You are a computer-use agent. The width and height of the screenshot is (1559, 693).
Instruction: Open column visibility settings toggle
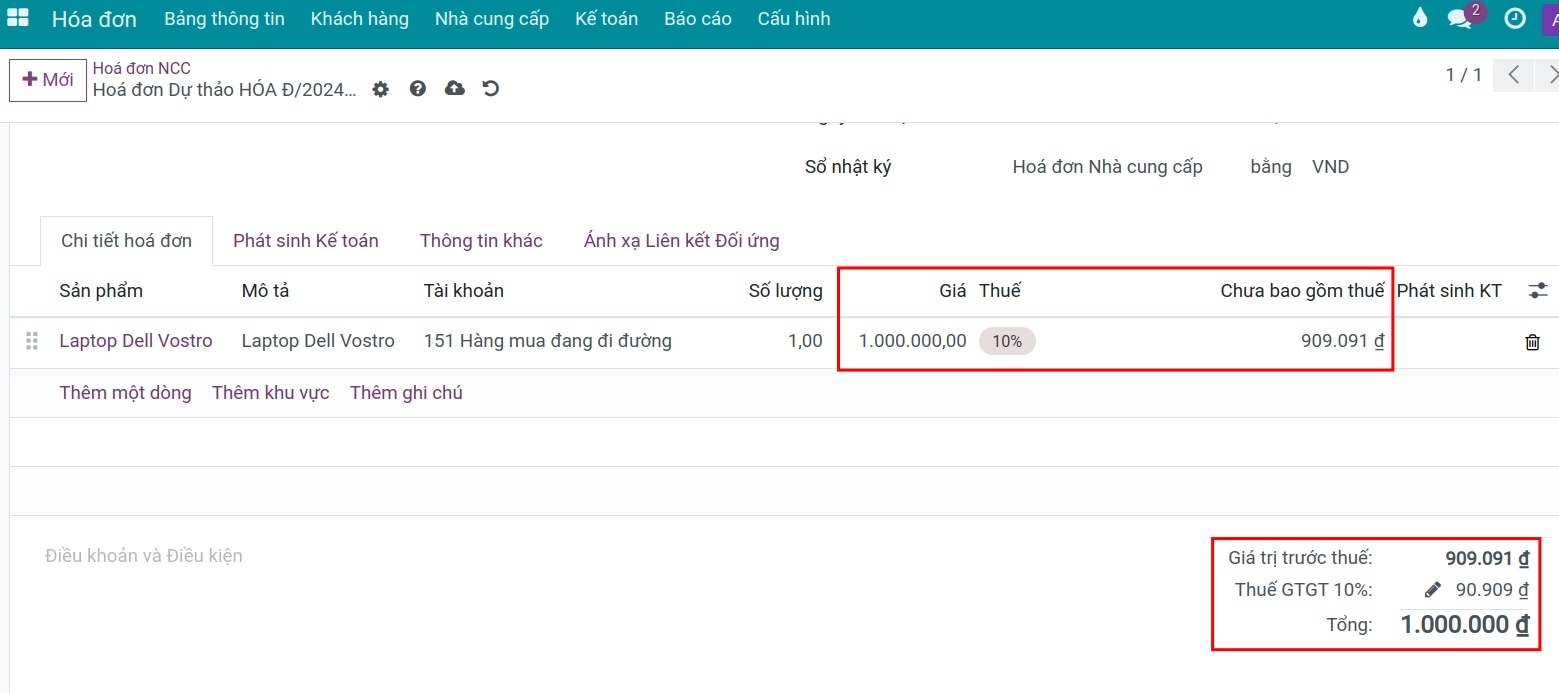1538,291
